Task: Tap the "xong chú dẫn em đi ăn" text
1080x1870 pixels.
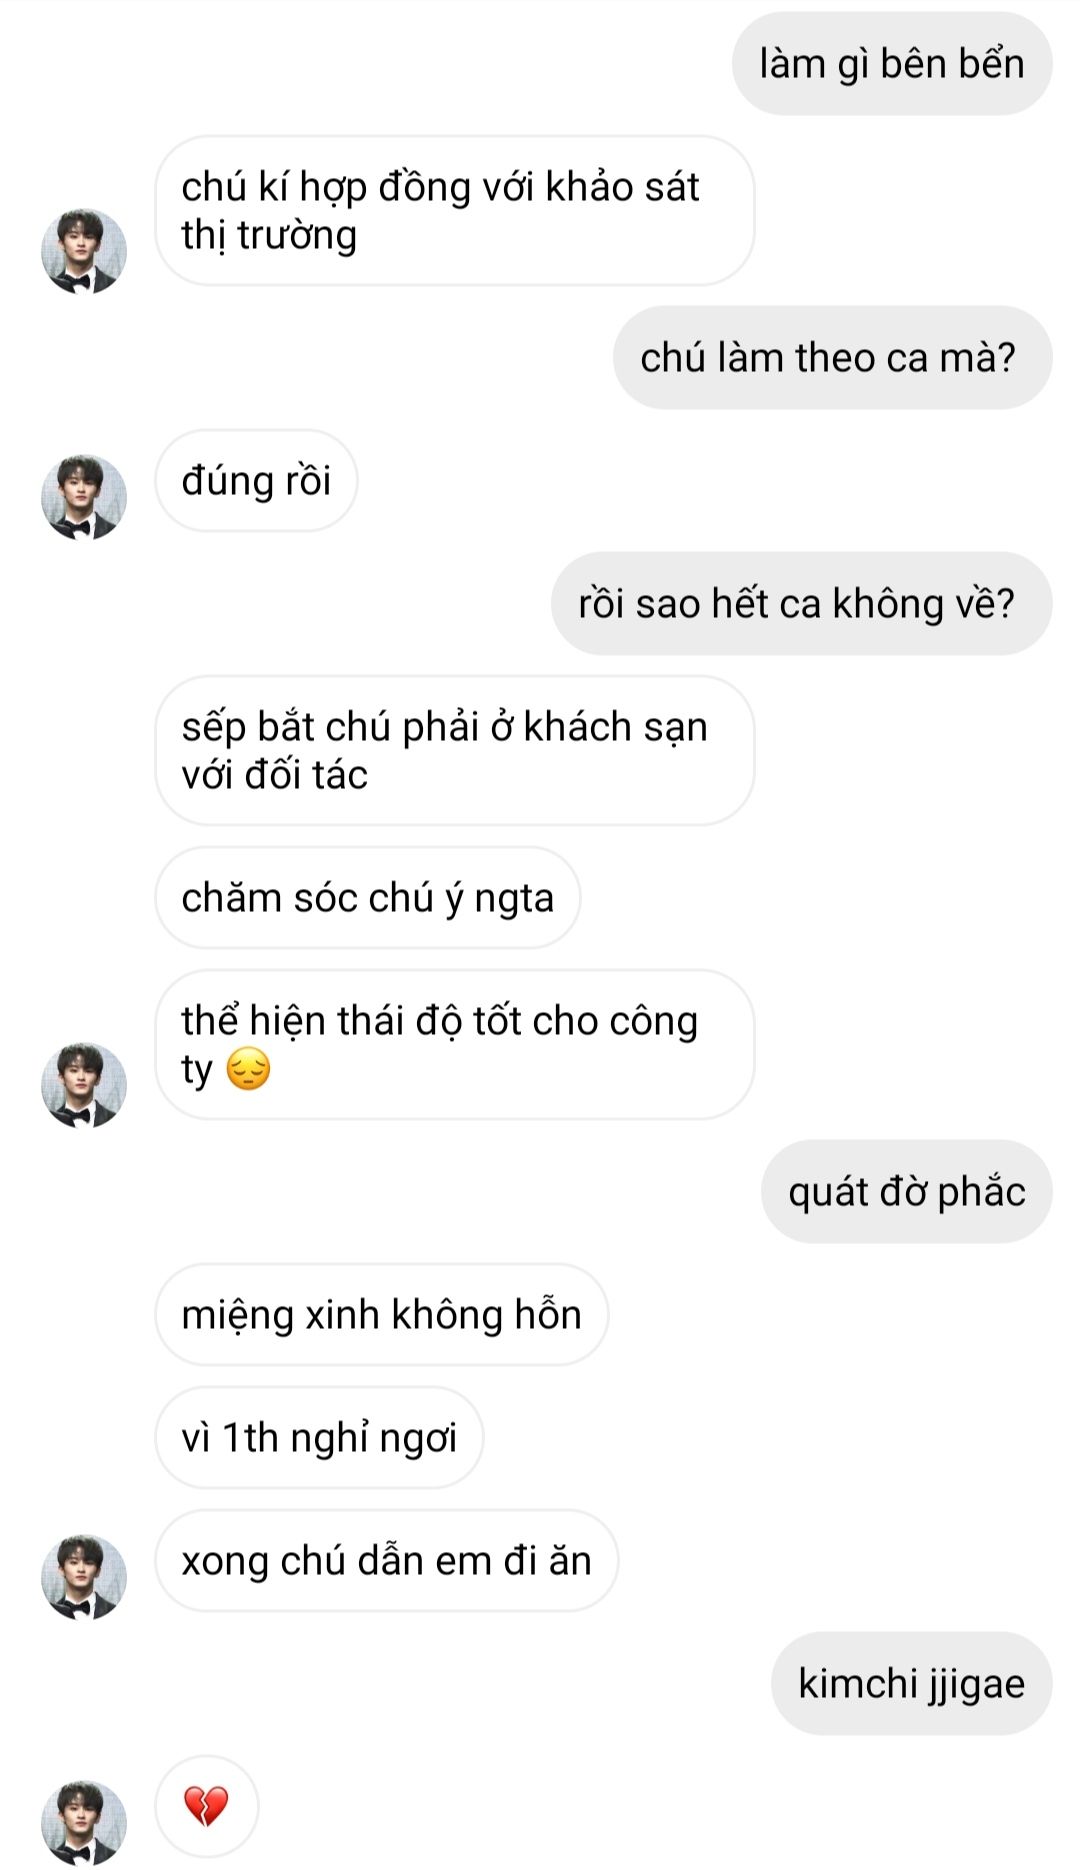Action: (386, 1561)
